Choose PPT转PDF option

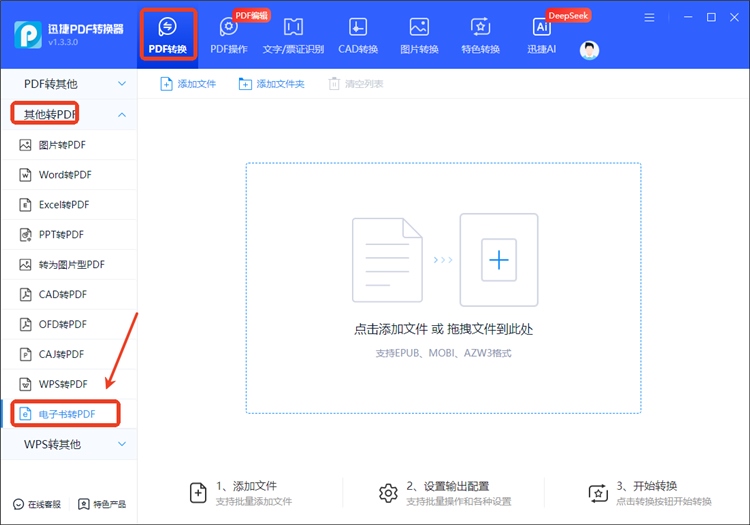tap(69, 235)
